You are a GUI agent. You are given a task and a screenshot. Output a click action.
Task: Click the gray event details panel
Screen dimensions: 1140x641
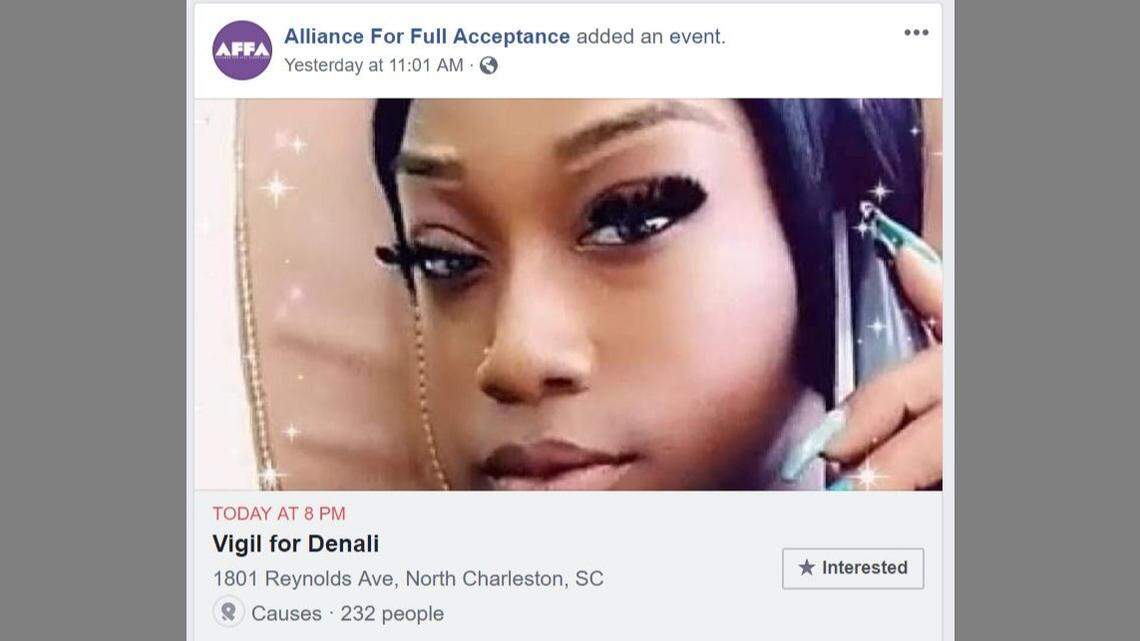tap(568, 565)
